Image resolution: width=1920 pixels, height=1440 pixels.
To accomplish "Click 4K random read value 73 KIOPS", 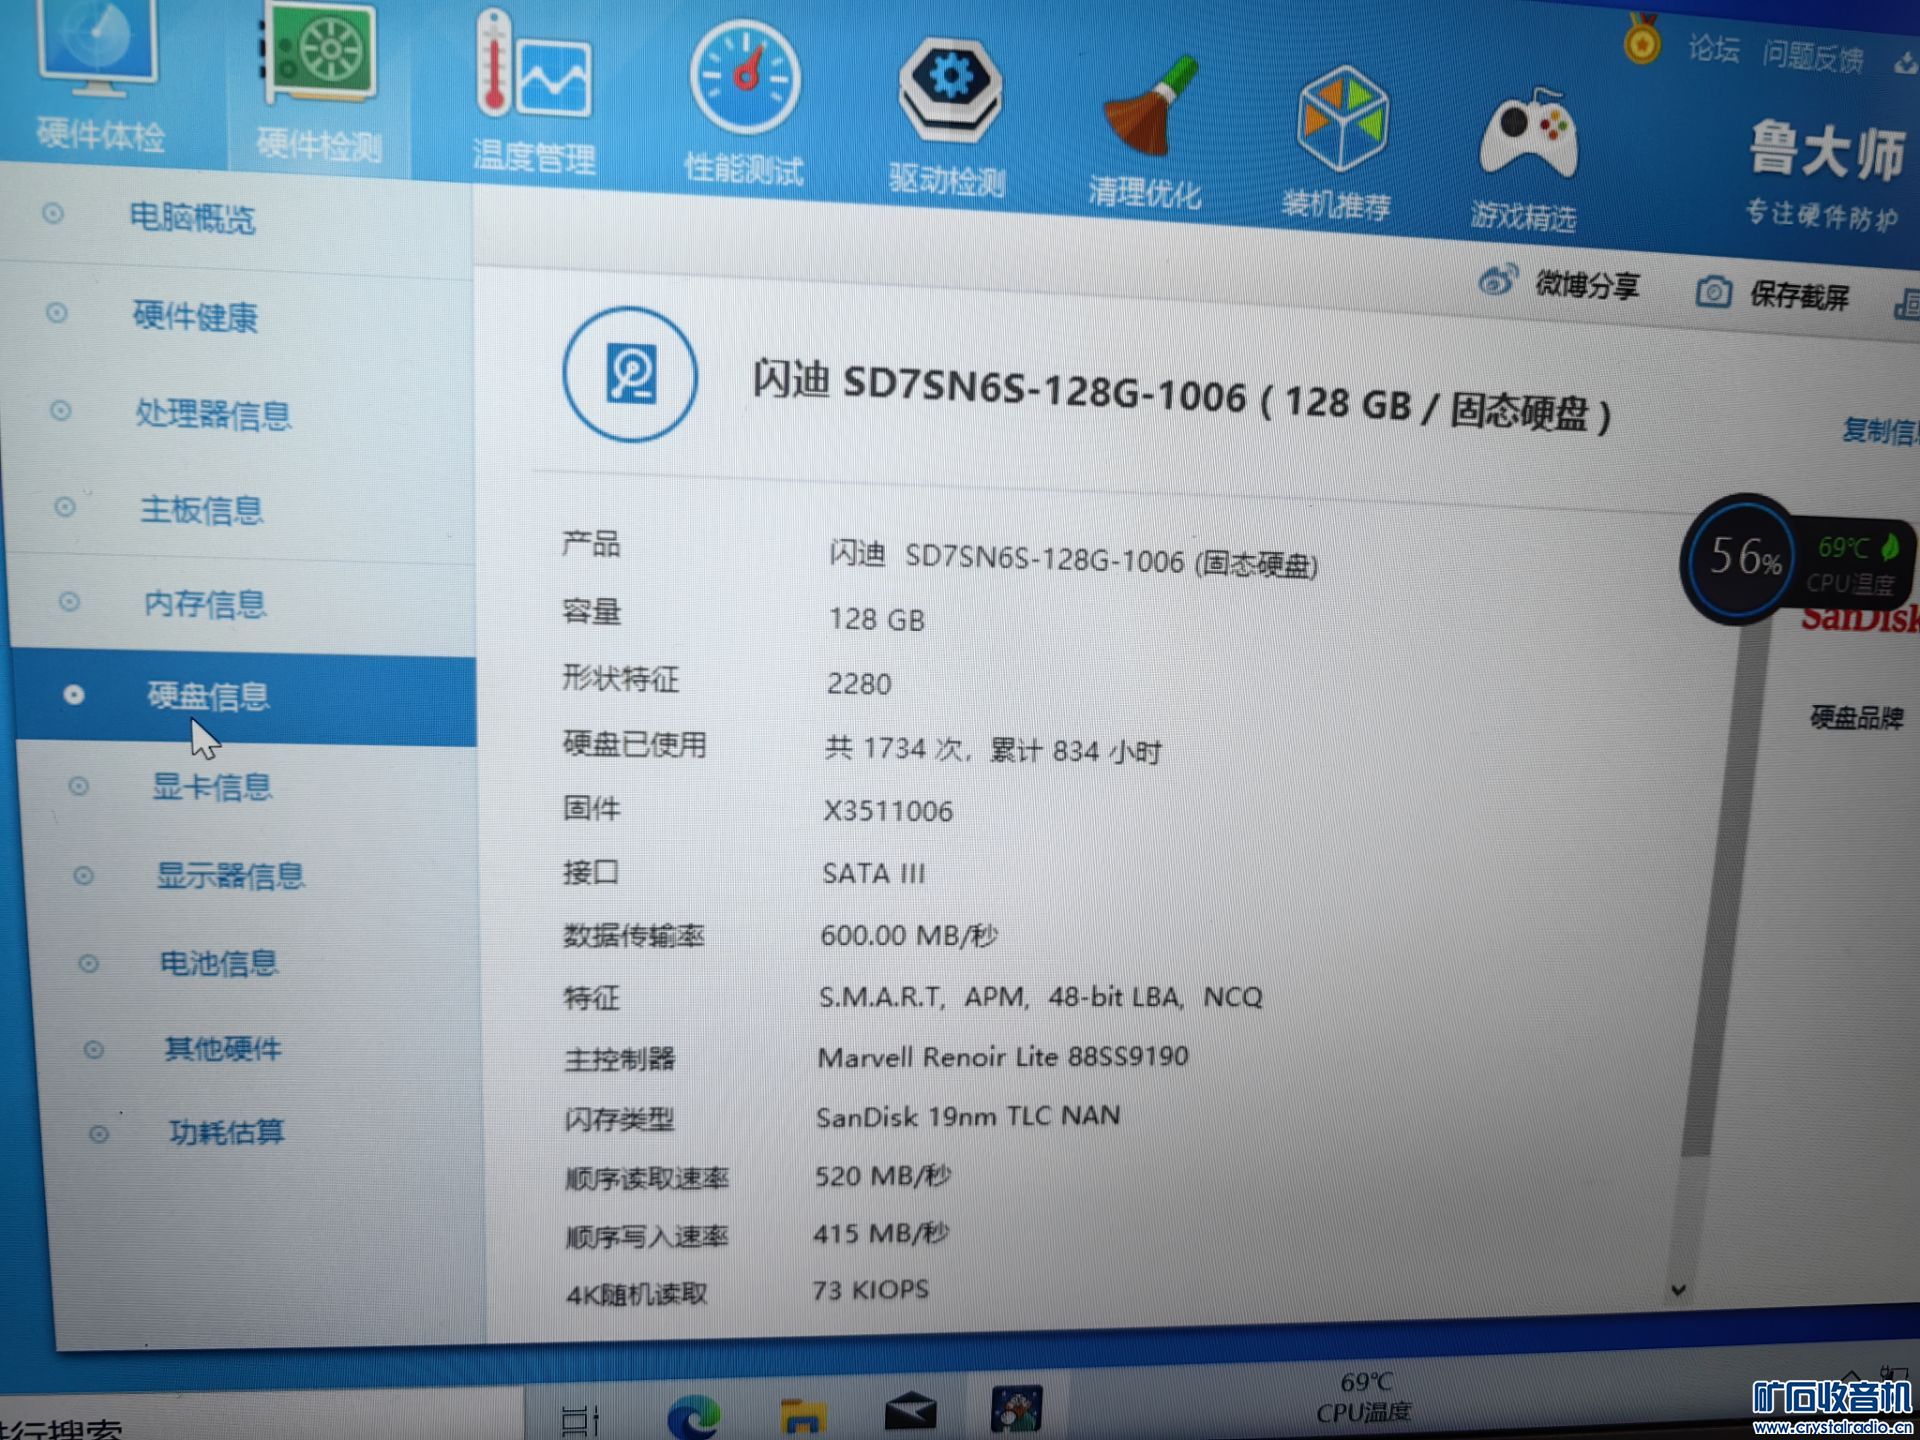I will 870,1290.
